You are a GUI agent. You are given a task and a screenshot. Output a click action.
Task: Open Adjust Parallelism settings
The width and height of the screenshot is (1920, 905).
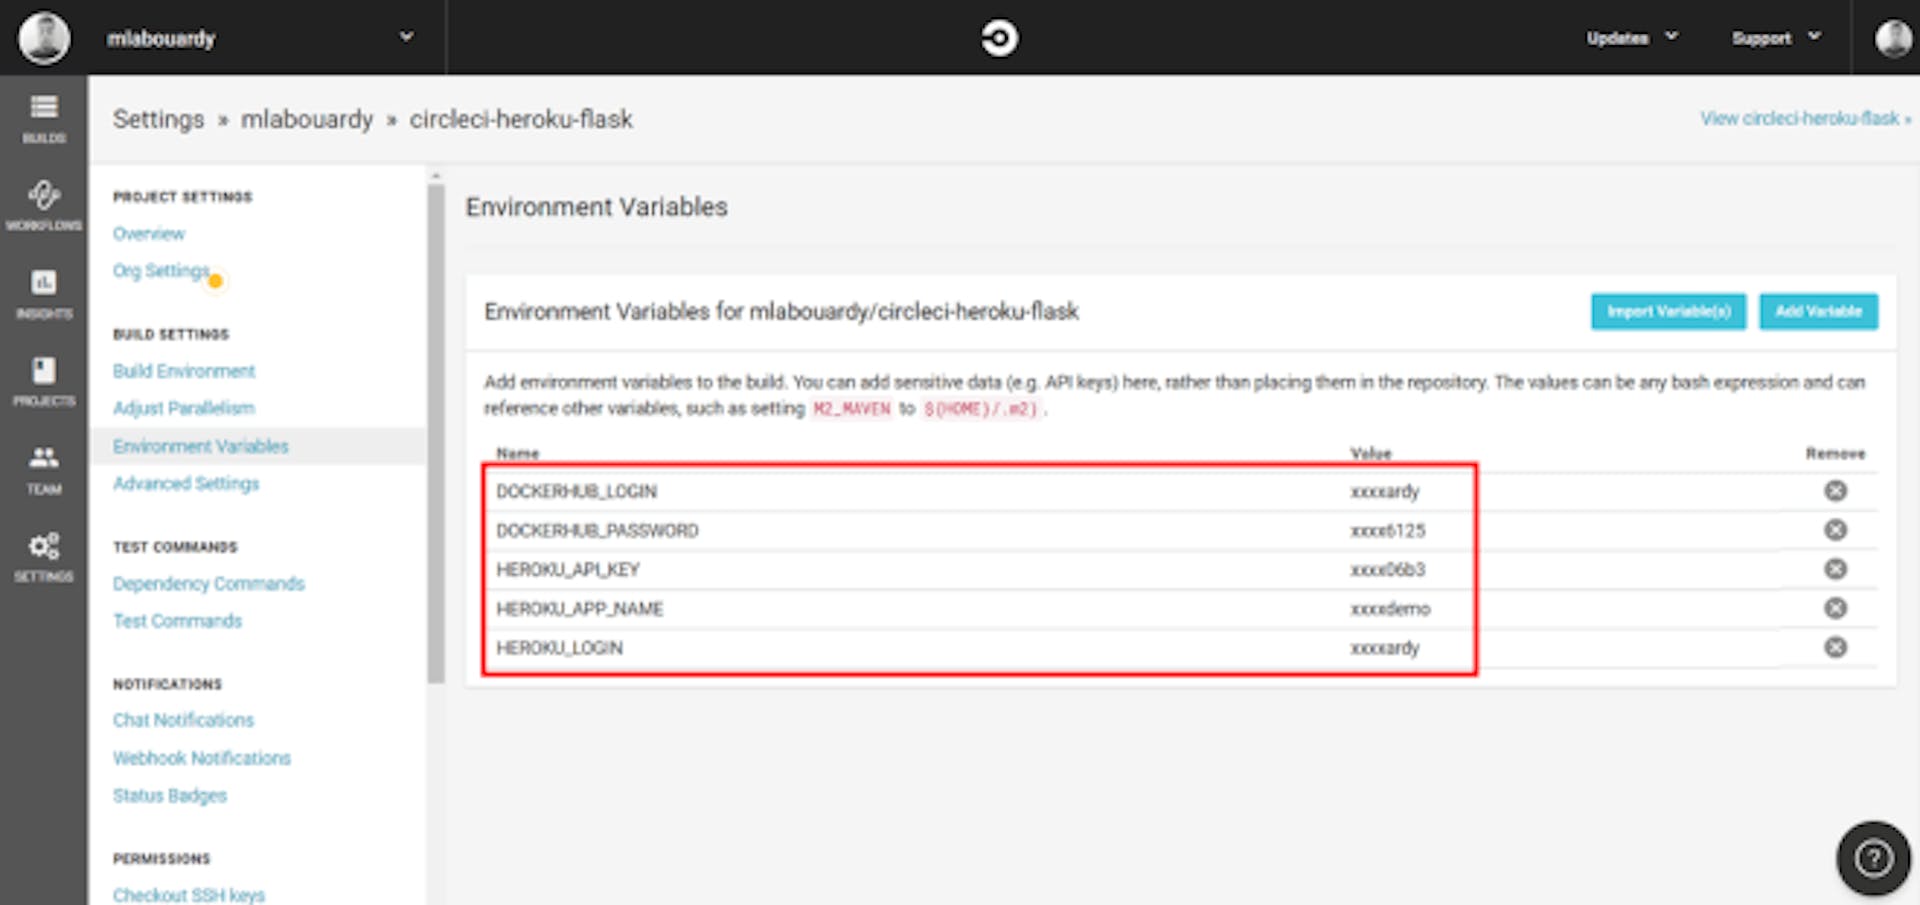(x=184, y=408)
